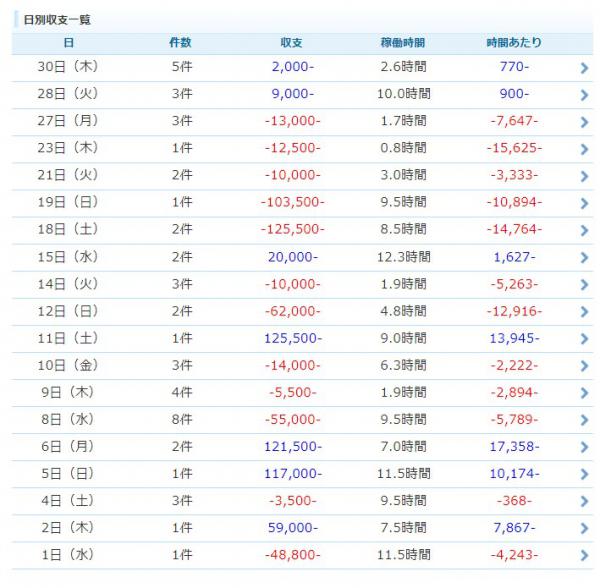Click the 日別収支一覧 section title
Screen dimensions: 600x588
[57, 20]
